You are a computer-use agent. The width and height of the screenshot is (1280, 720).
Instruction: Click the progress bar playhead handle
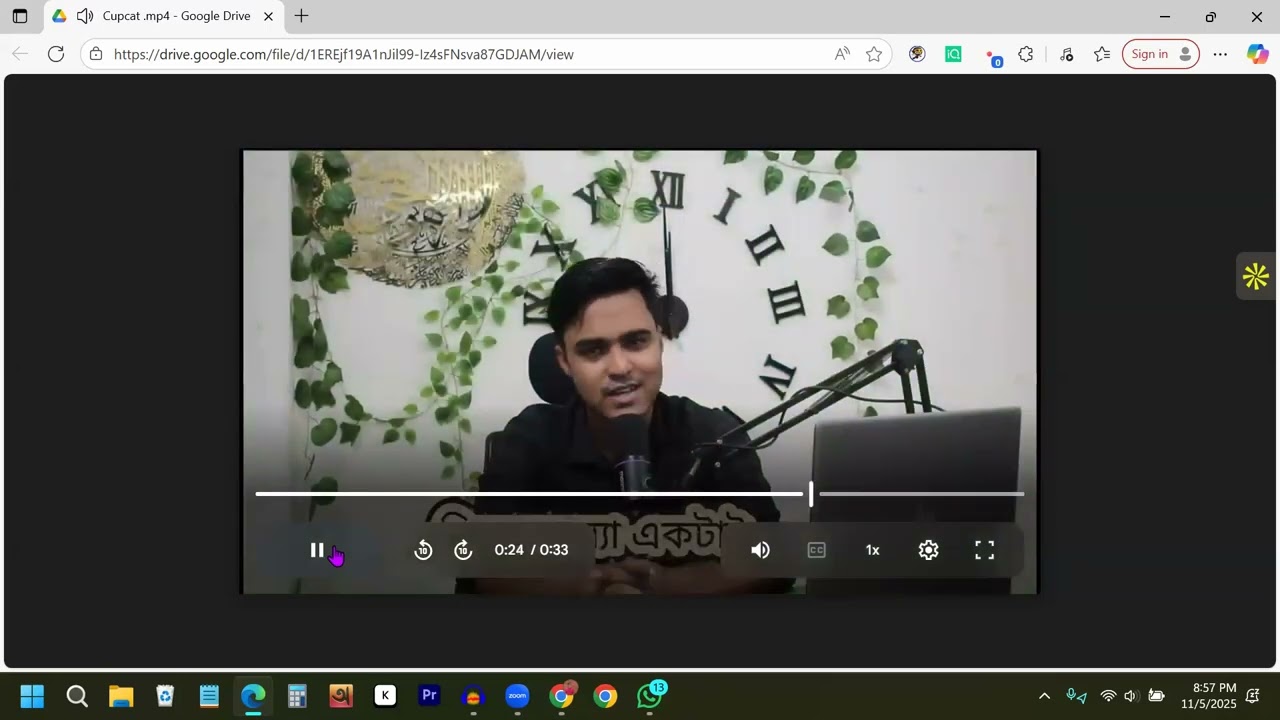tap(811, 493)
